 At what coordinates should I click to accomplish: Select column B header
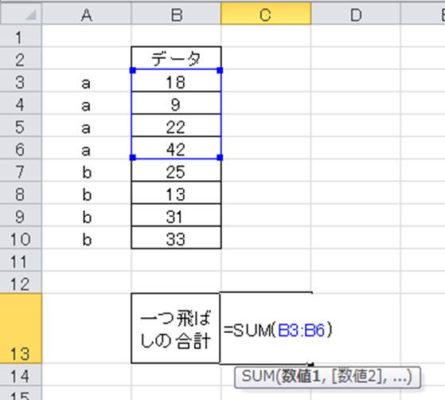coord(176,15)
